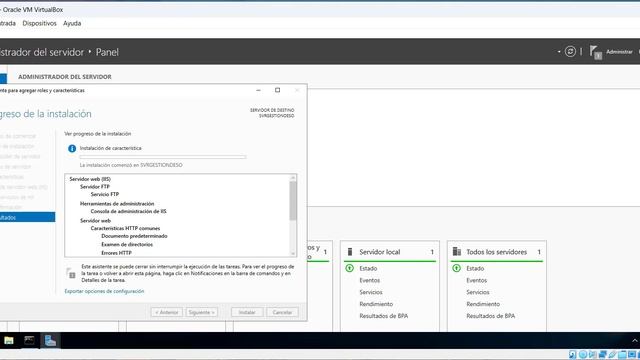Click the VirtualBox network status icon

[x=602, y=355]
